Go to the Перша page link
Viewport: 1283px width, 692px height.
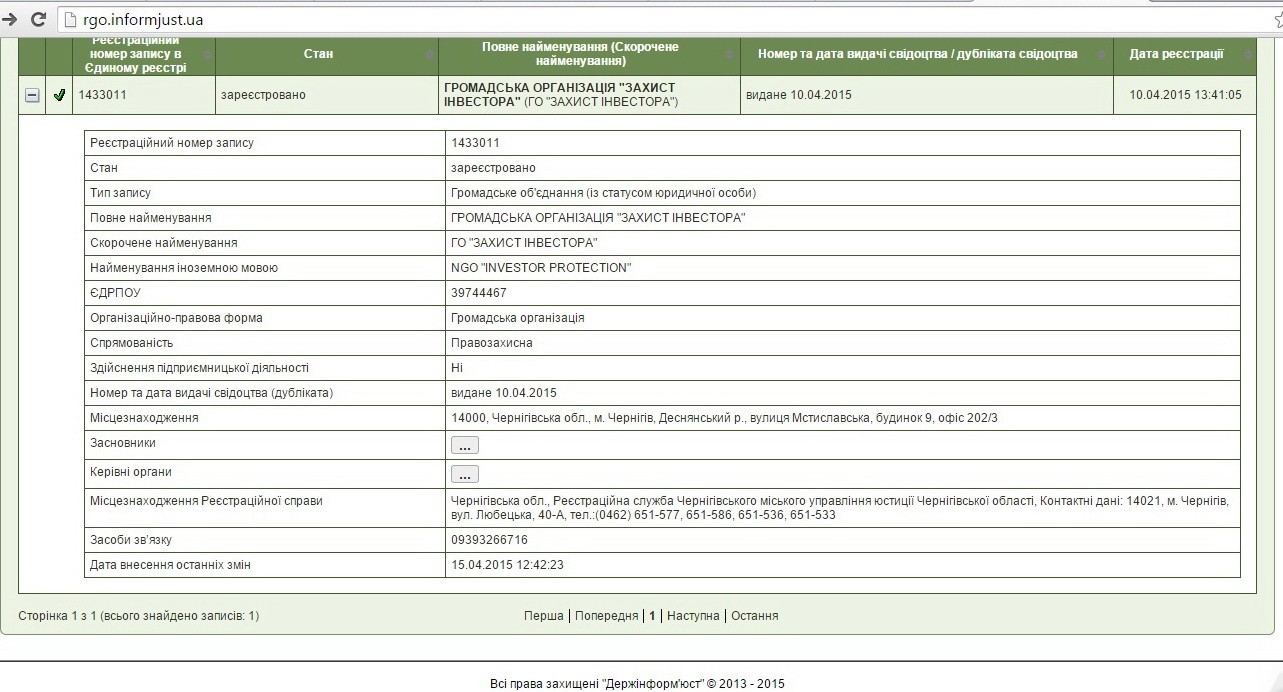[543, 616]
